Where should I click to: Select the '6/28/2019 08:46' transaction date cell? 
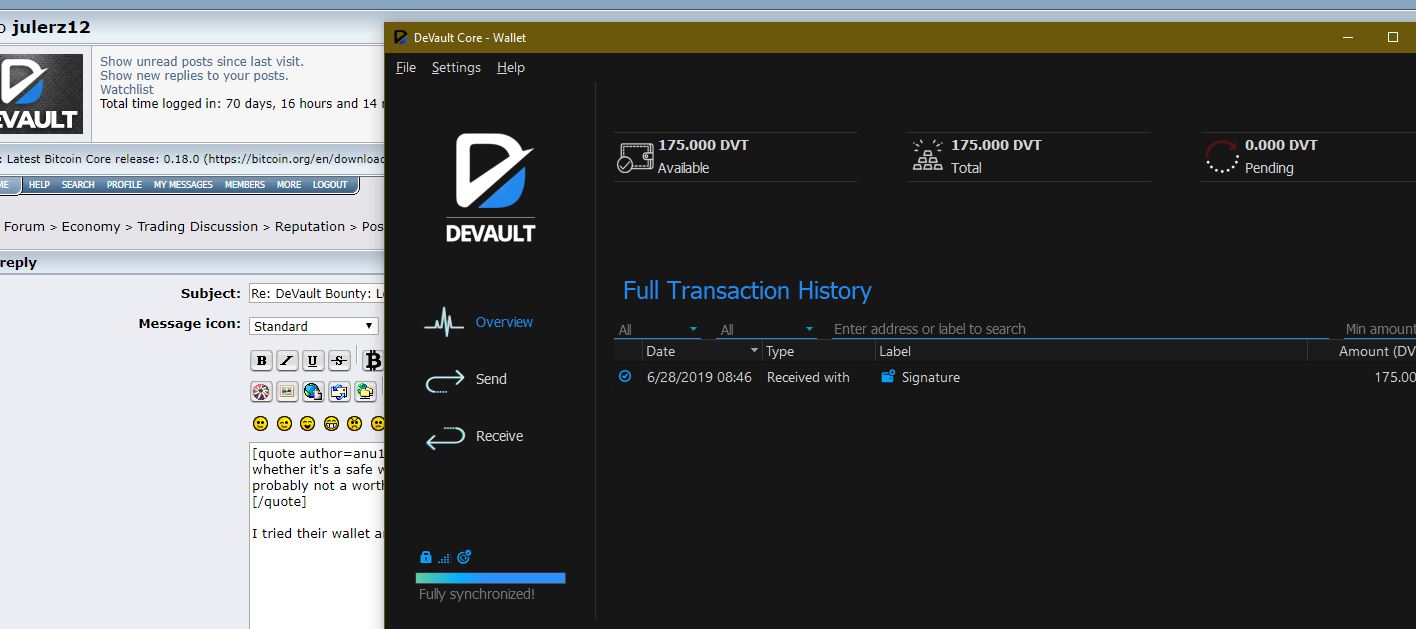coord(699,378)
